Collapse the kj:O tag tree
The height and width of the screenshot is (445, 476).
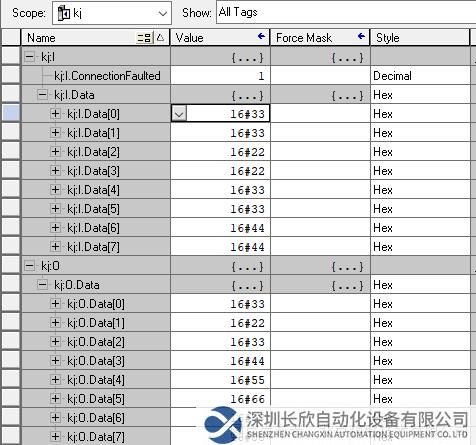30,266
